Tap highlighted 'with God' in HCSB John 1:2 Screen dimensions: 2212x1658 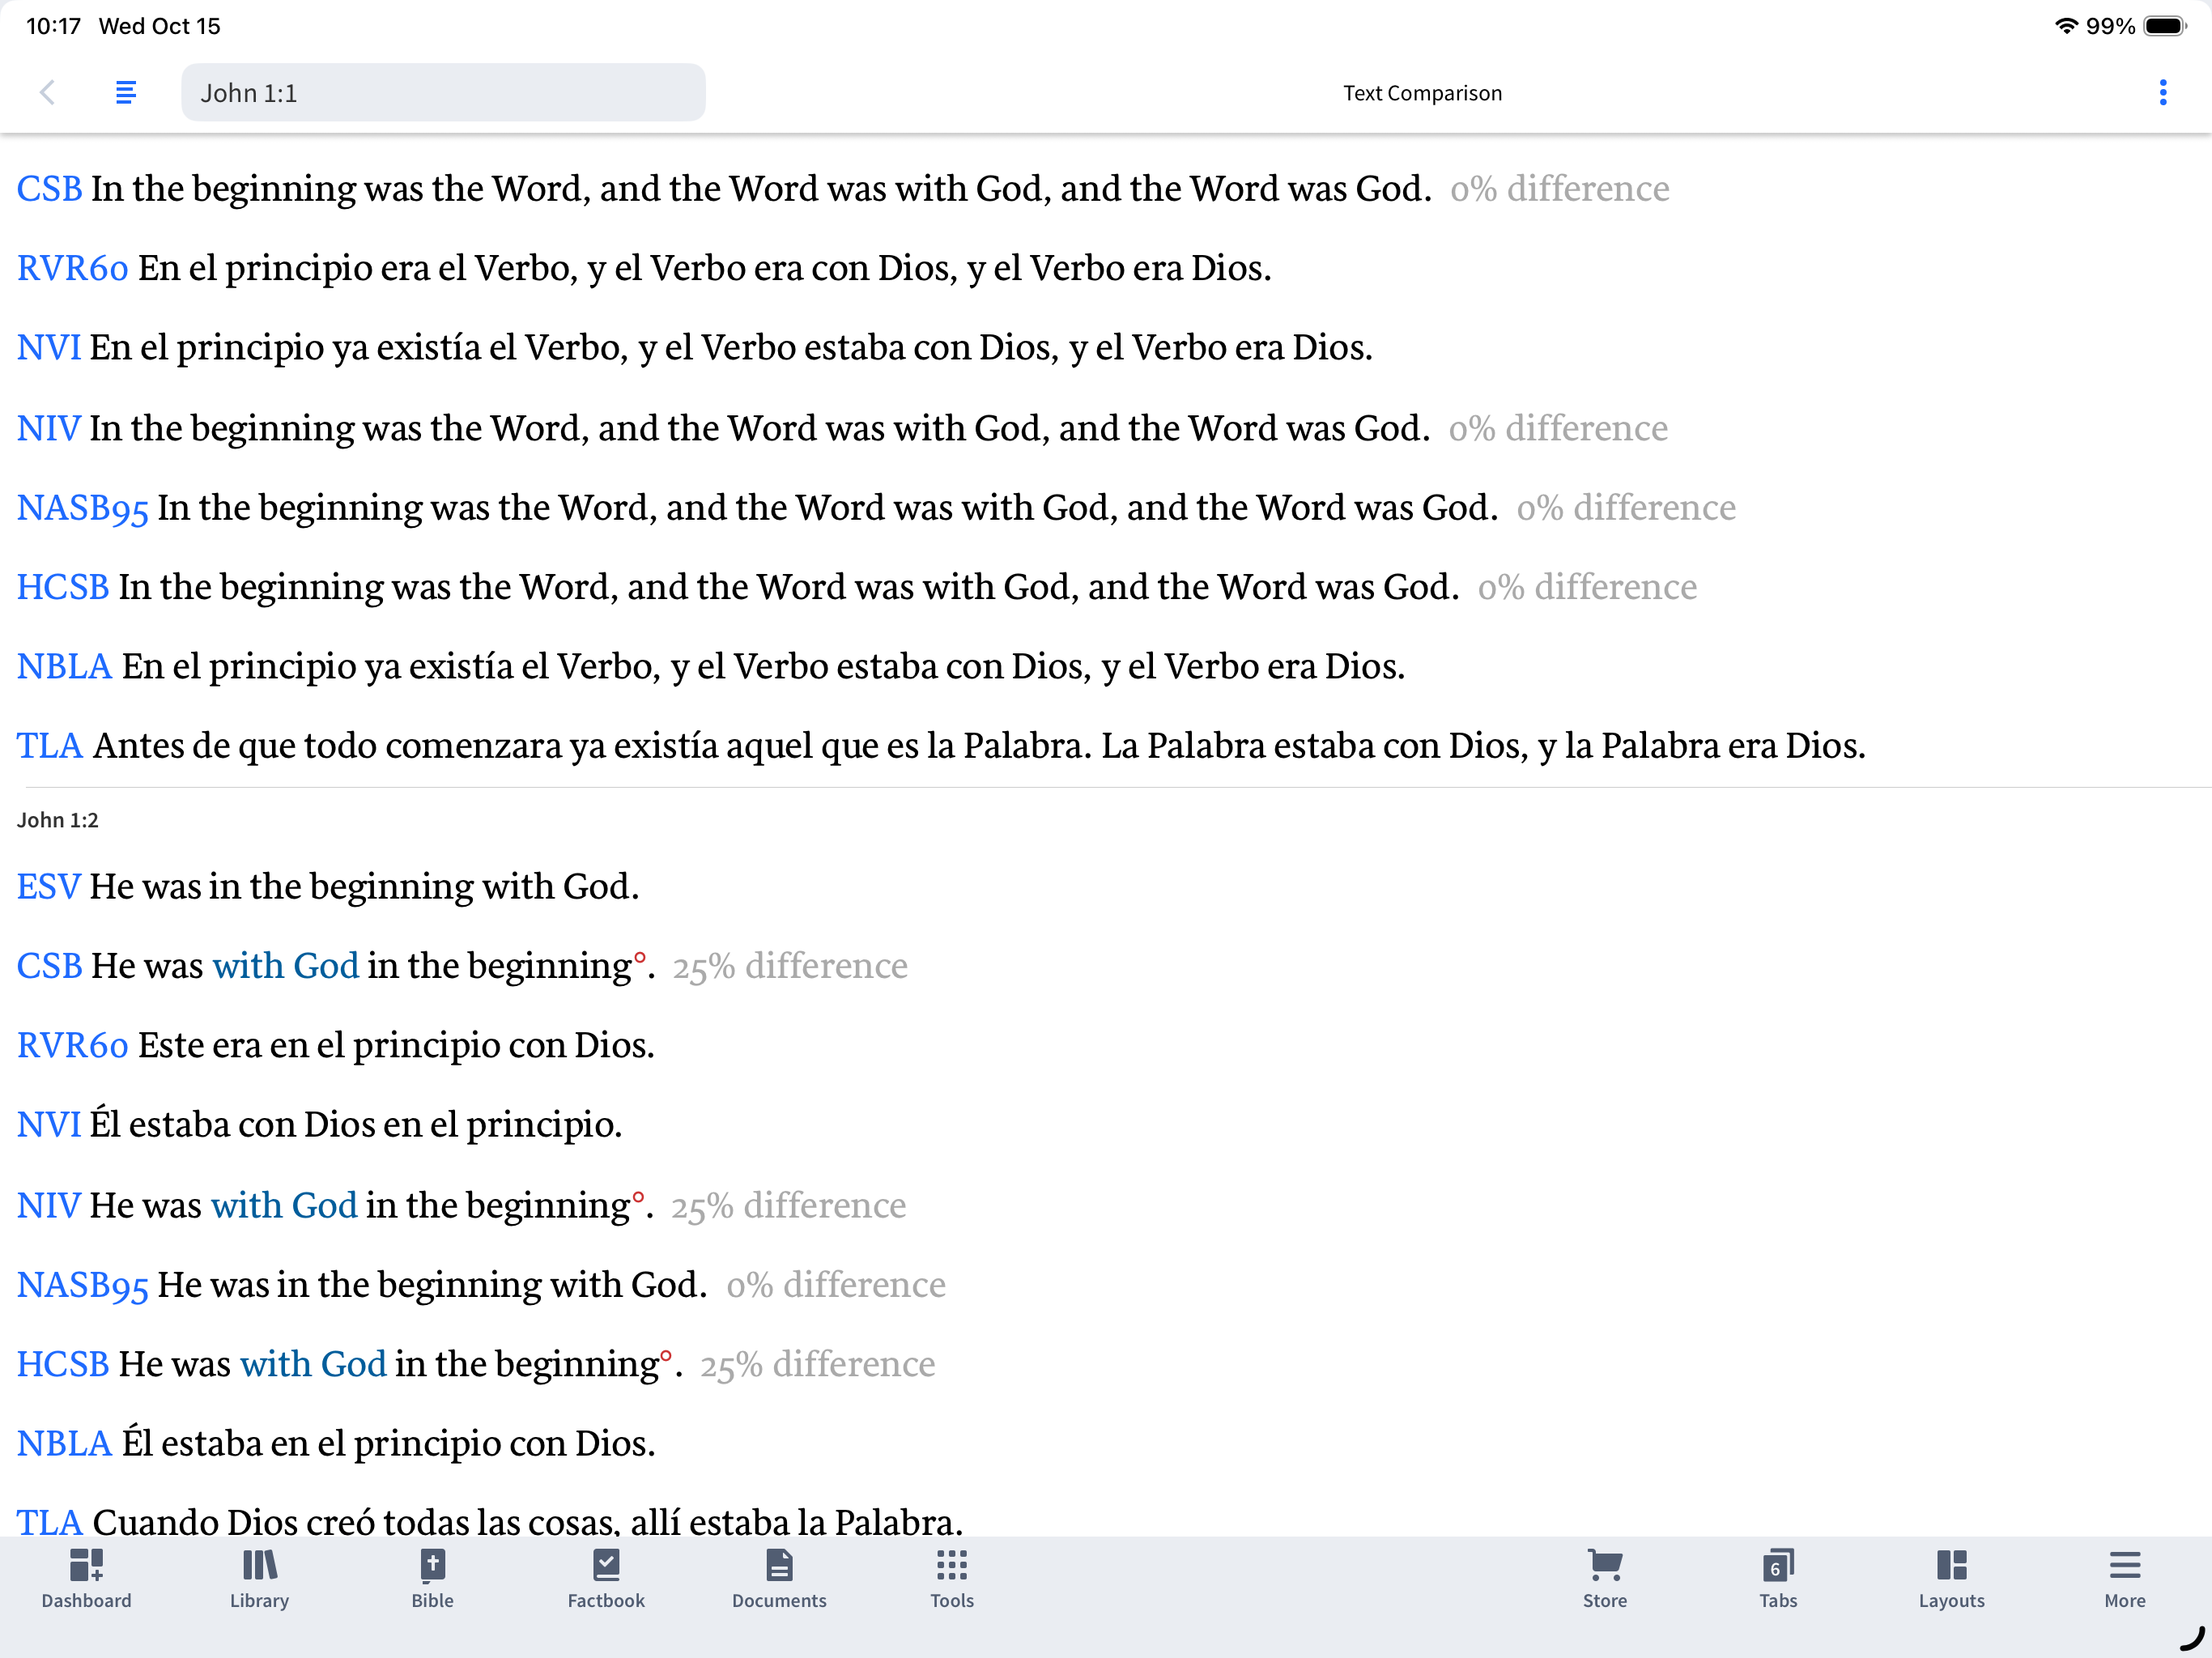point(313,1364)
